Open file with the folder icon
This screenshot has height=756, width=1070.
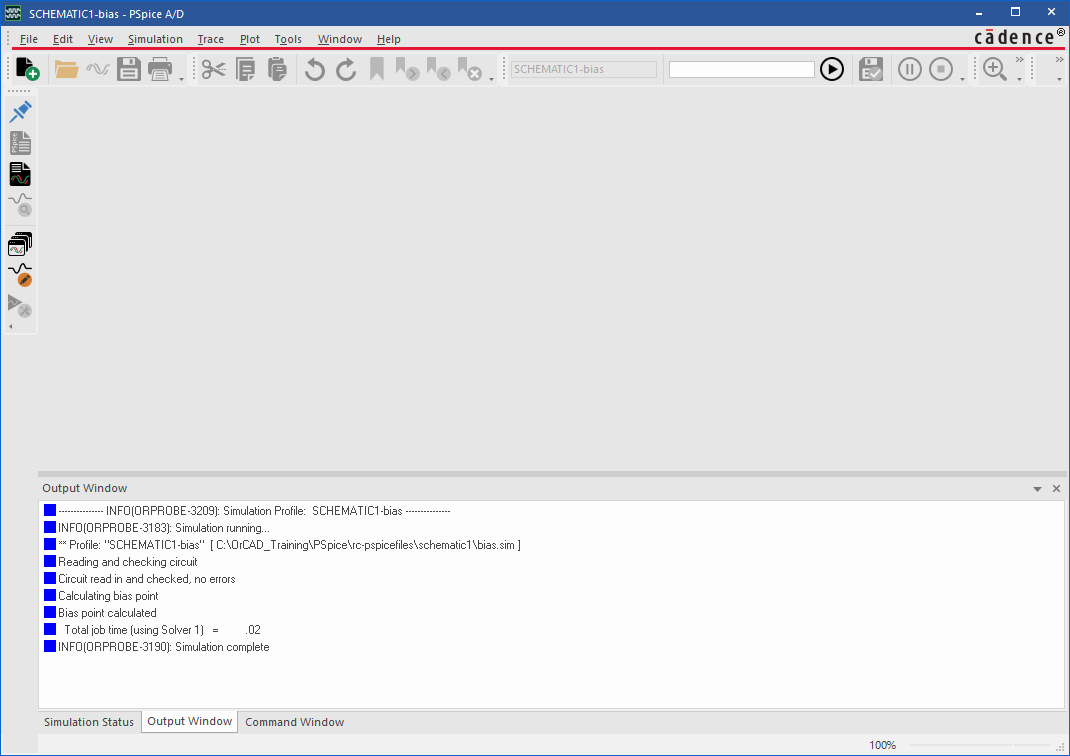(66, 69)
